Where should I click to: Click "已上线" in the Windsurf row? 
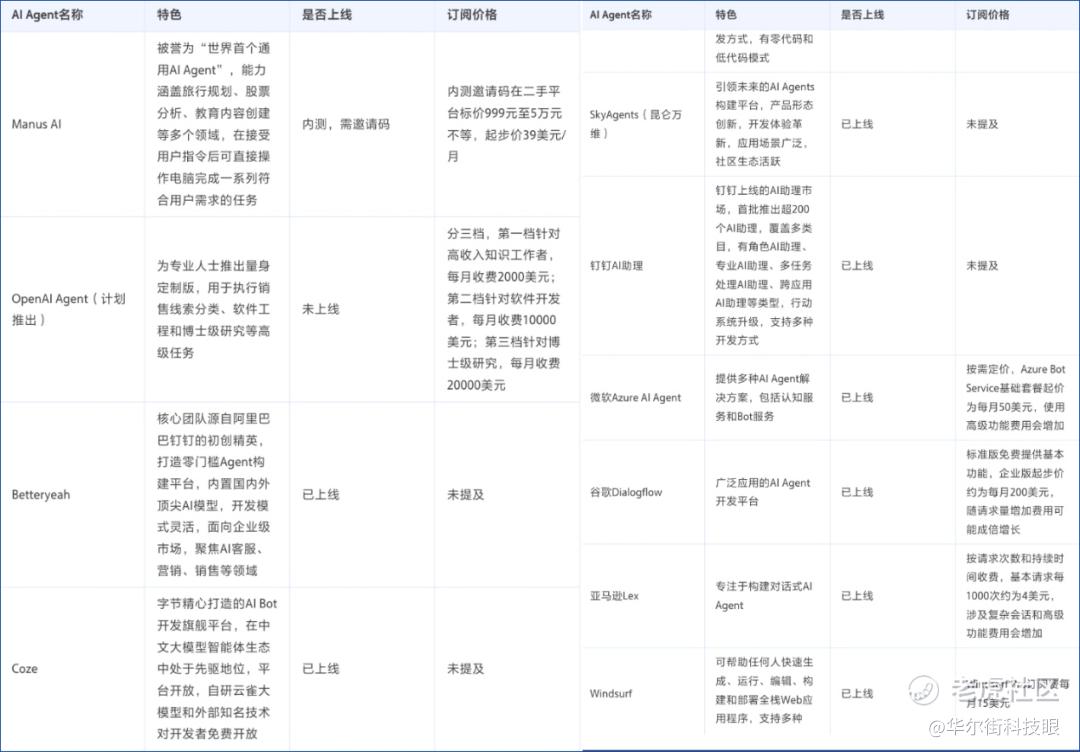(857, 693)
